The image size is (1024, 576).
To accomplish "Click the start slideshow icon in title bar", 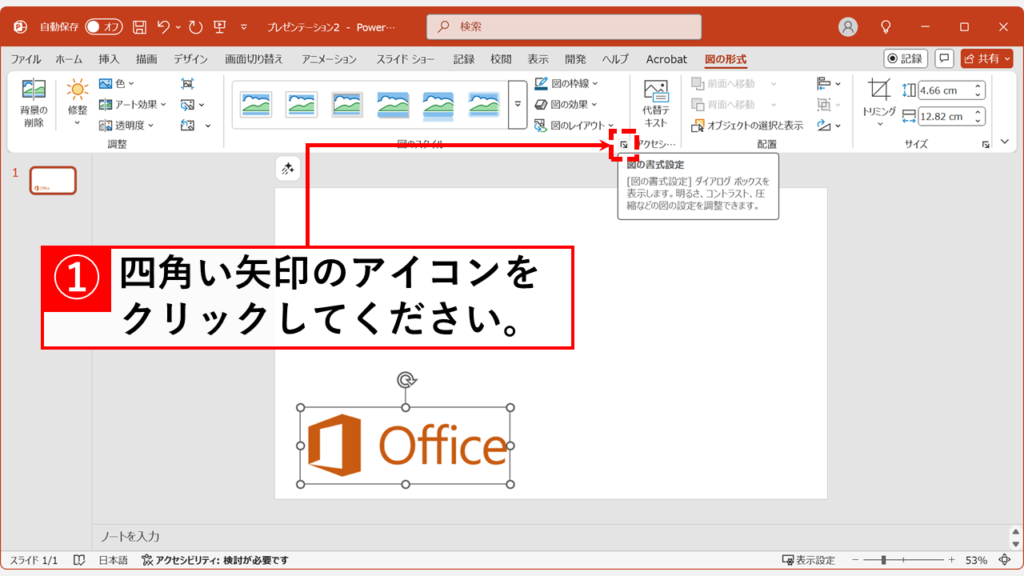I will click(x=220, y=27).
